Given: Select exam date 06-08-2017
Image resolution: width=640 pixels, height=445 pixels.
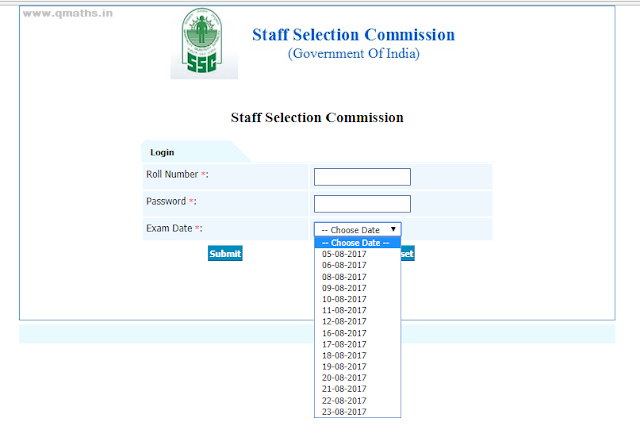Looking at the screenshot, I should 358,265.
